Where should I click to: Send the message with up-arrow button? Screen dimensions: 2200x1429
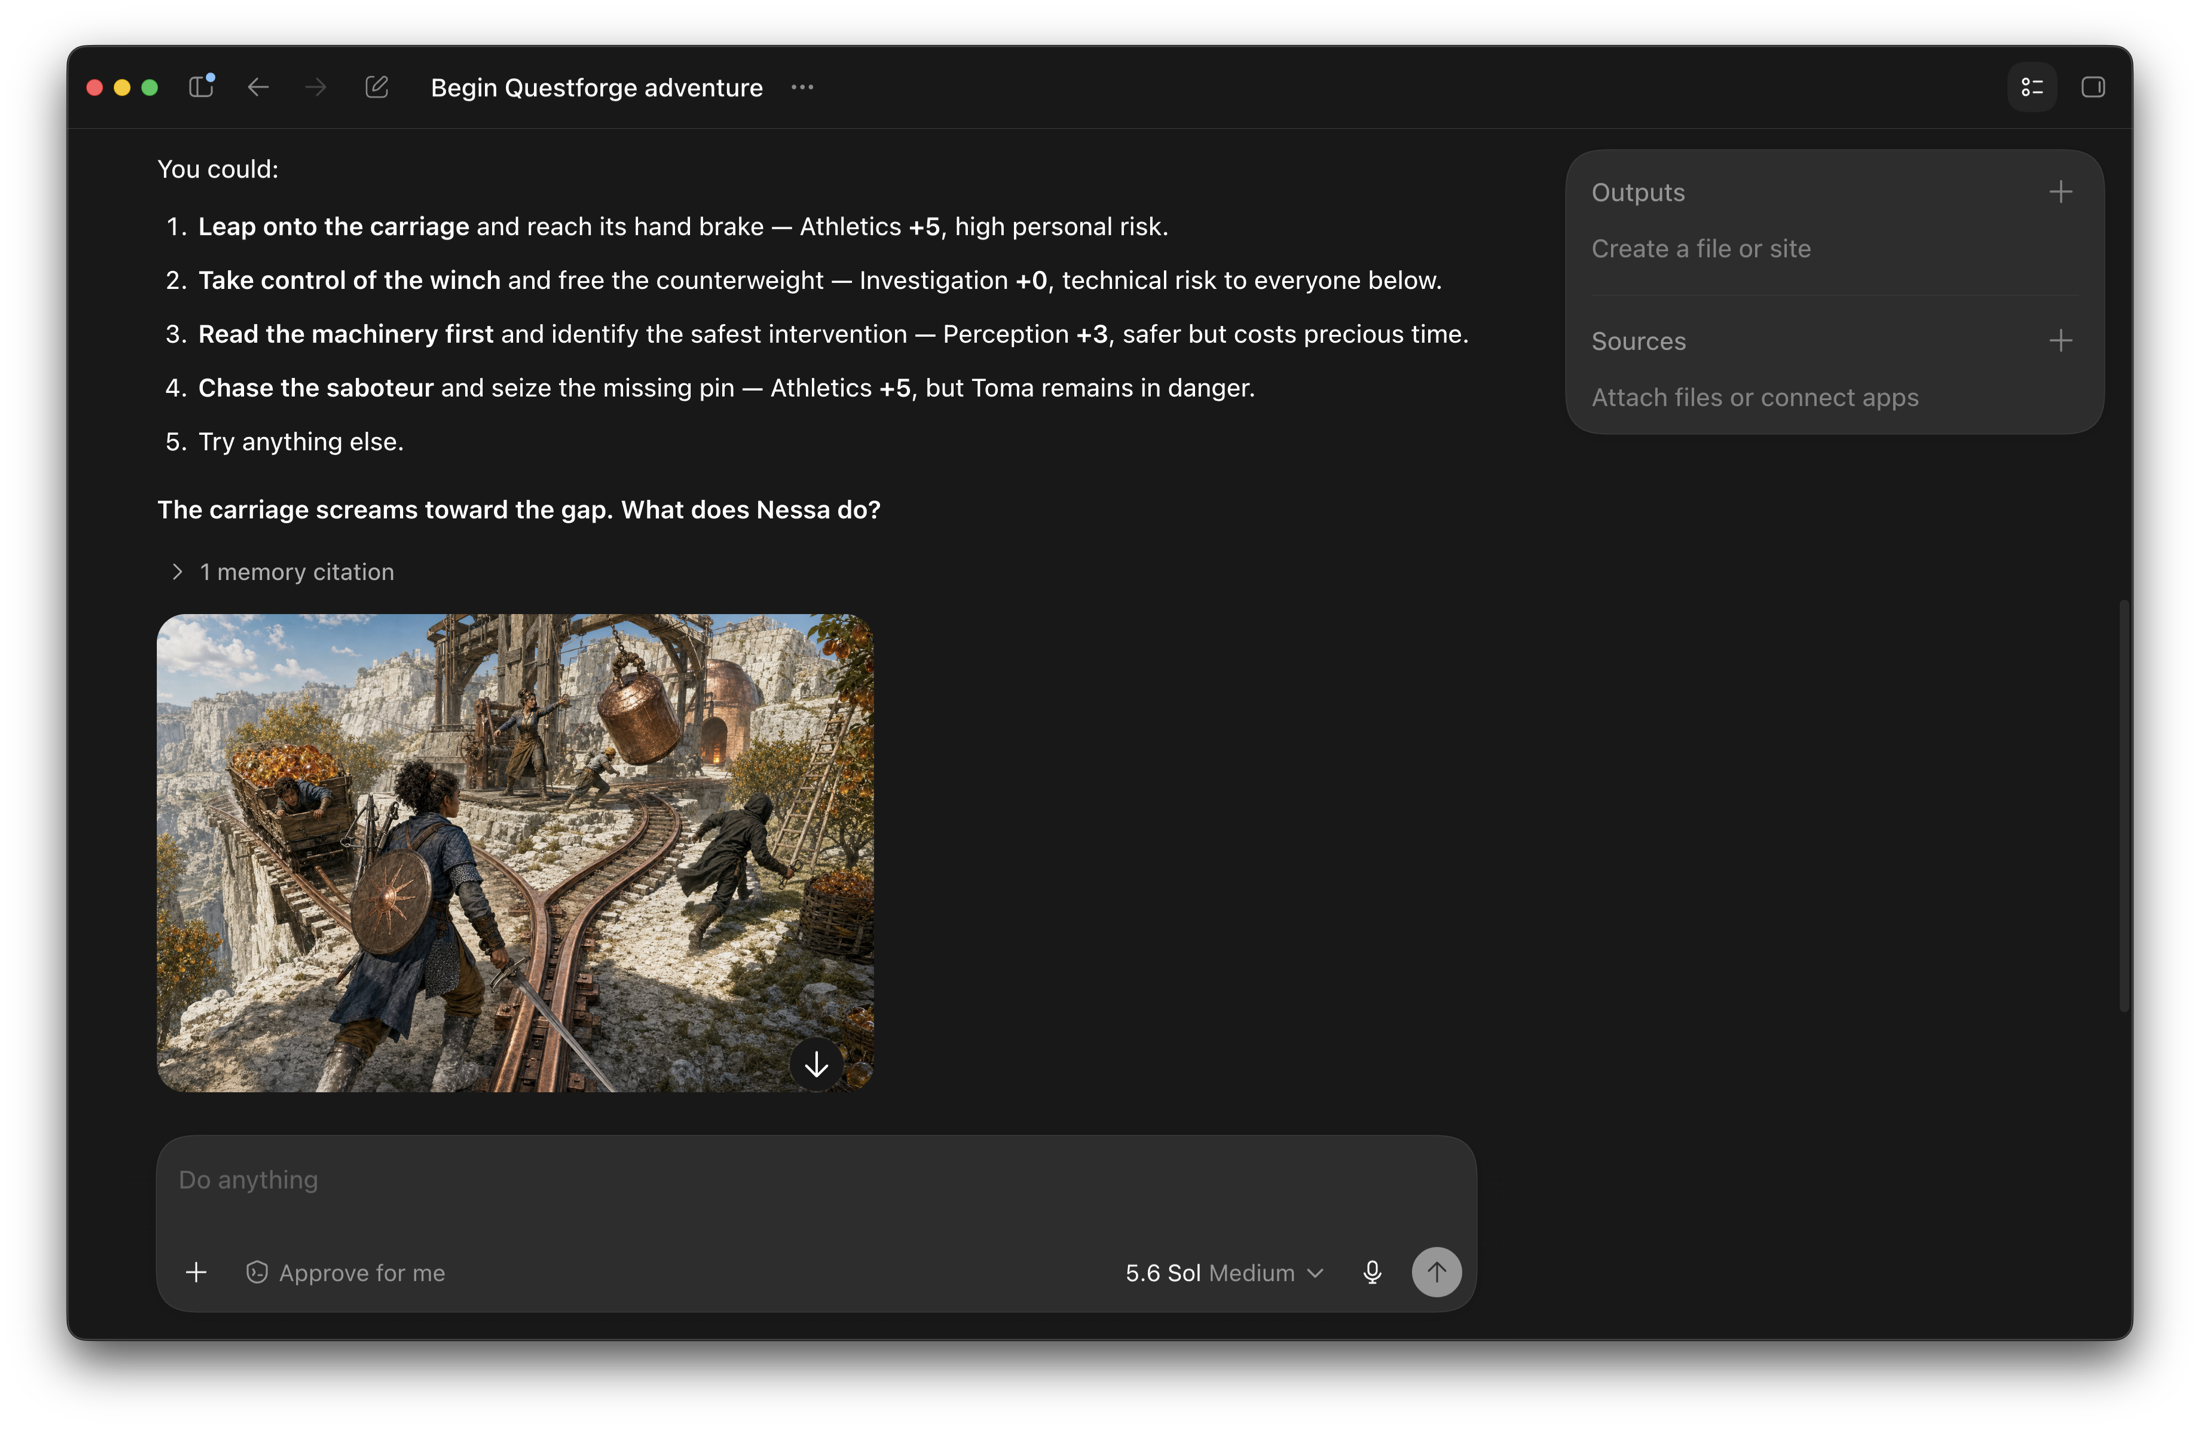(x=1437, y=1272)
